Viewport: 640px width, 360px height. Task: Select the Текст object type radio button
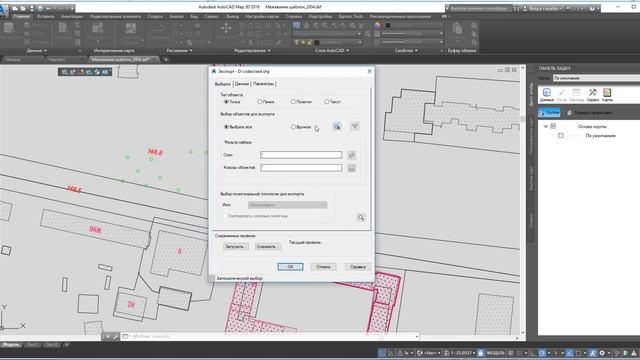pos(327,102)
